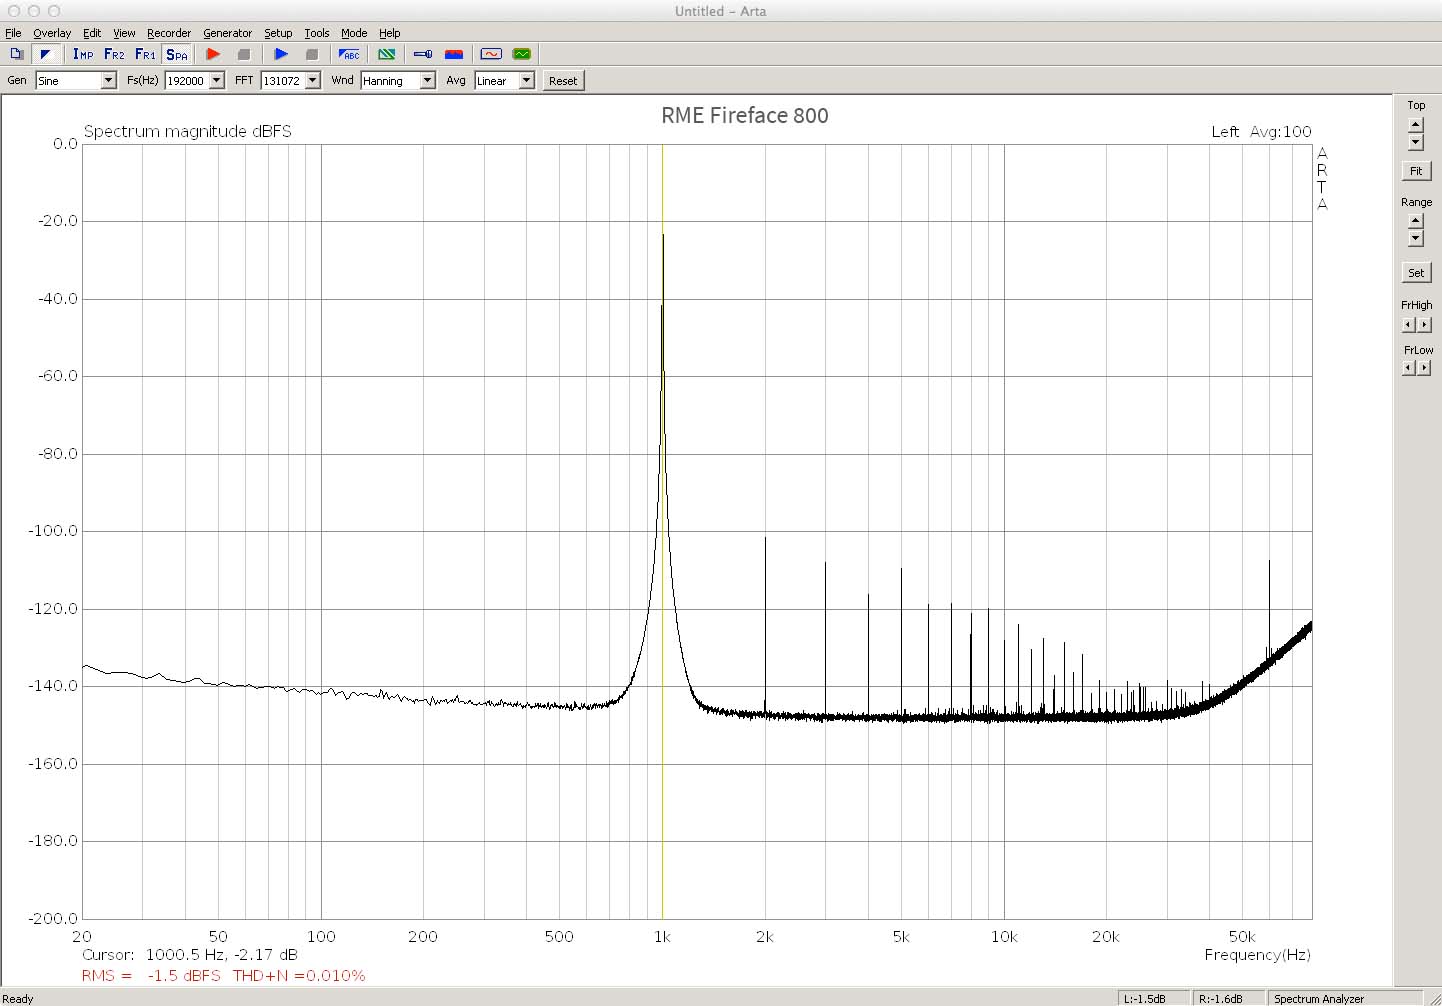Screen dimensions: 1442x1006
Task: Click the Reset averaging button
Action: (x=563, y=80)
